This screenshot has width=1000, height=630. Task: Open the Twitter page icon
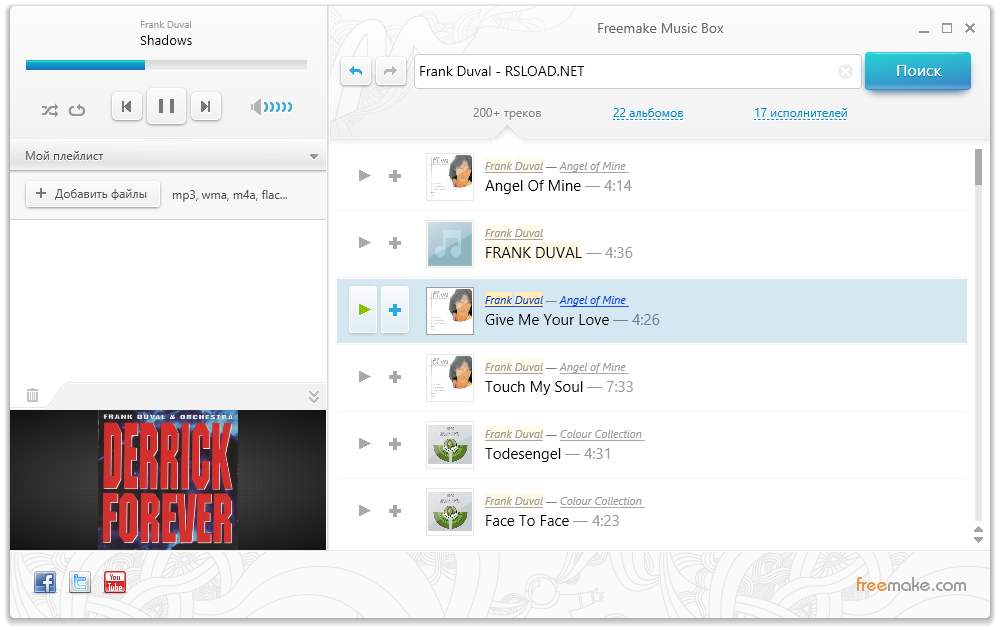(x=80, y=582)
